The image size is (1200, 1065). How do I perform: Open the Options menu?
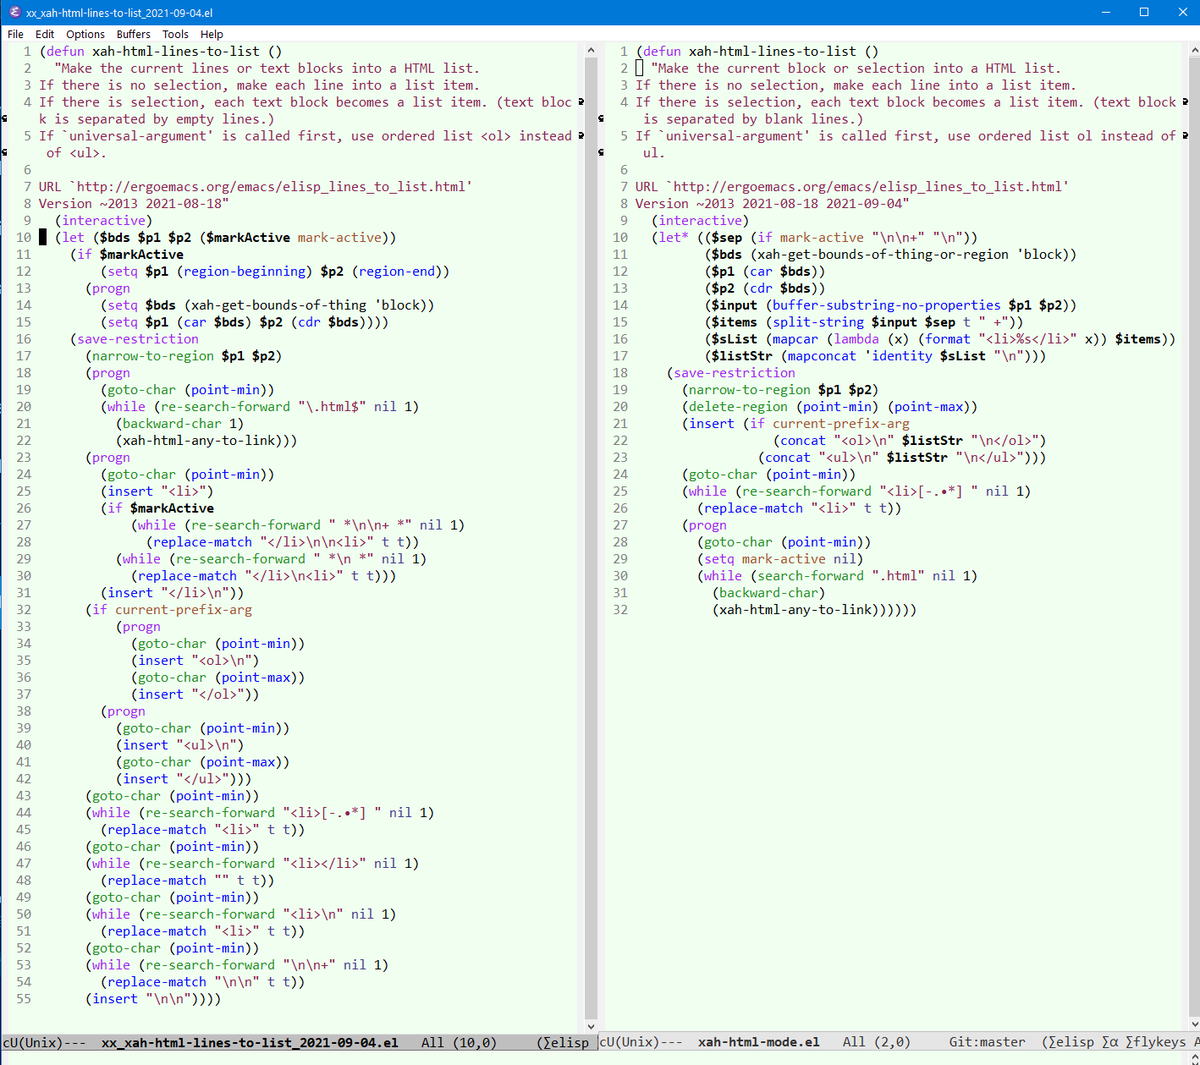coord(85,33)
